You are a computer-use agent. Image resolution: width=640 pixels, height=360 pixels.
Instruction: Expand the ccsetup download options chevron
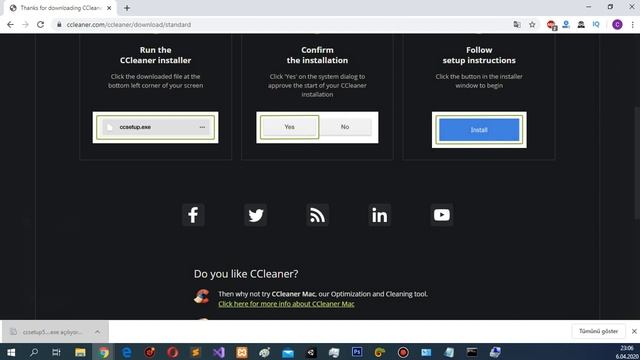click(x=98, y=332)
